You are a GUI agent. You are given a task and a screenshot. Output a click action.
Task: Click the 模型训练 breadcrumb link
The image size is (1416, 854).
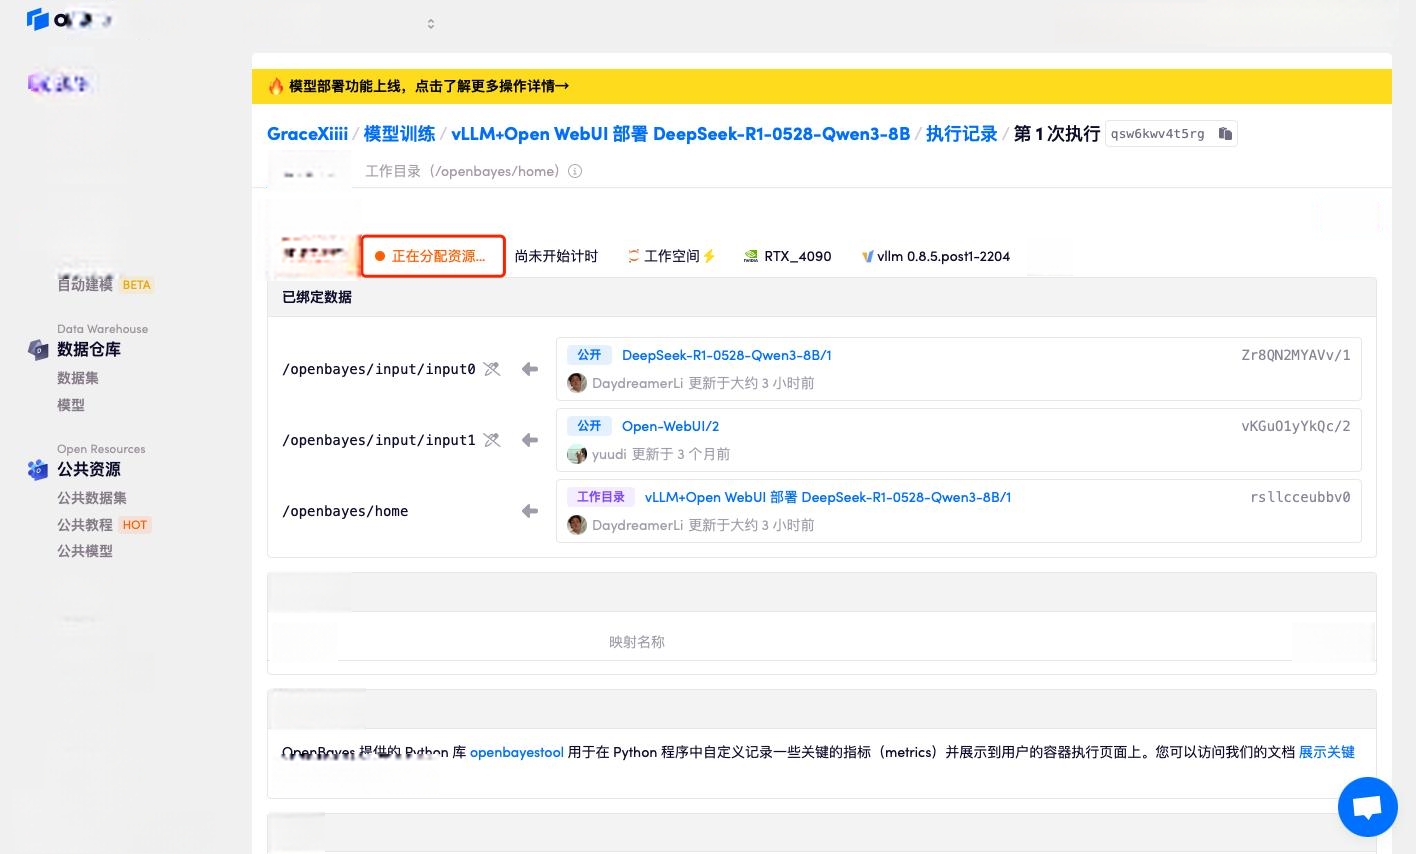pyautogui.click(x=399, y=134)
